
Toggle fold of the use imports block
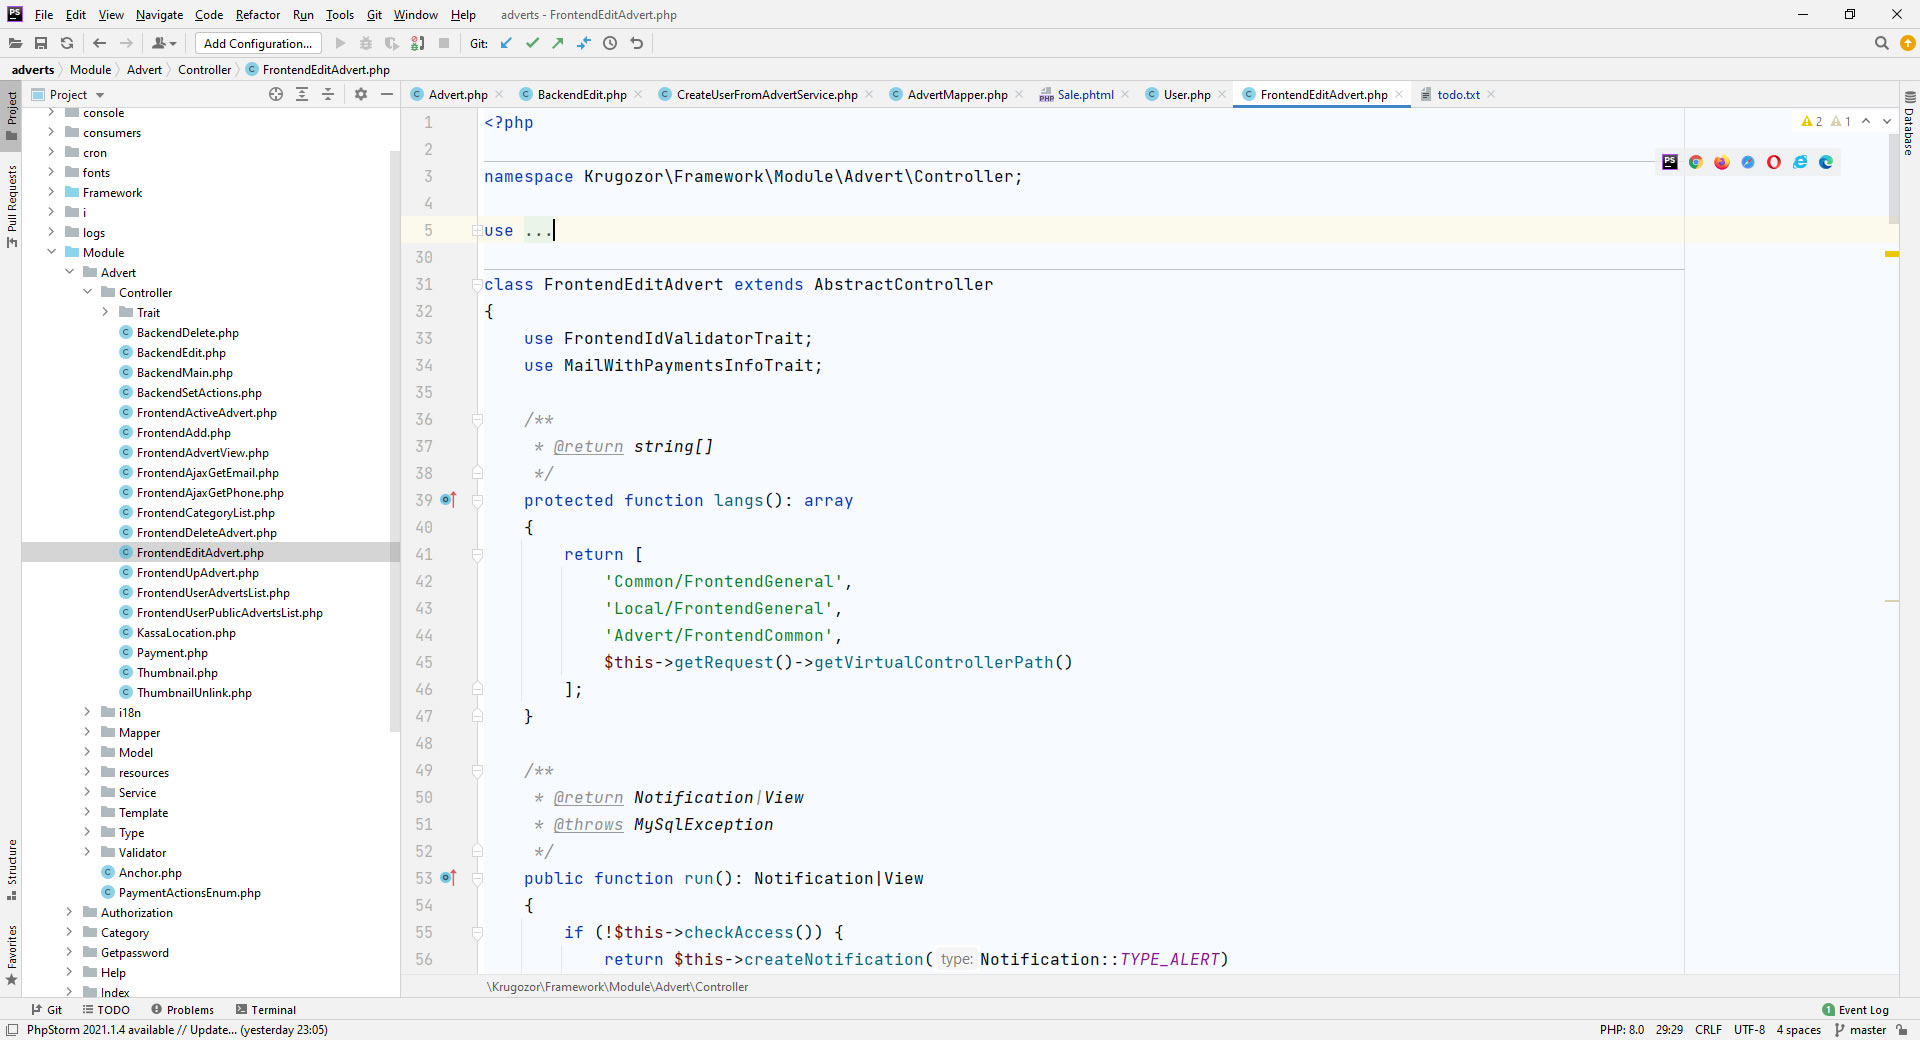point(477,231)
